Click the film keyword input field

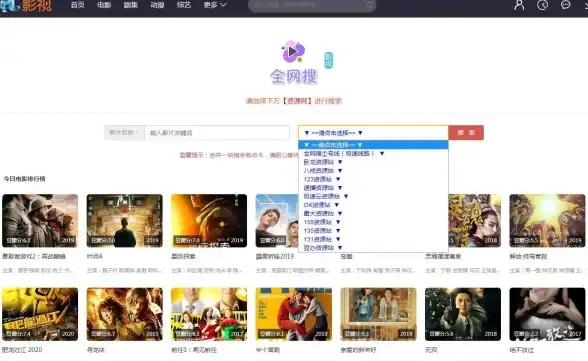coord(217,133)
